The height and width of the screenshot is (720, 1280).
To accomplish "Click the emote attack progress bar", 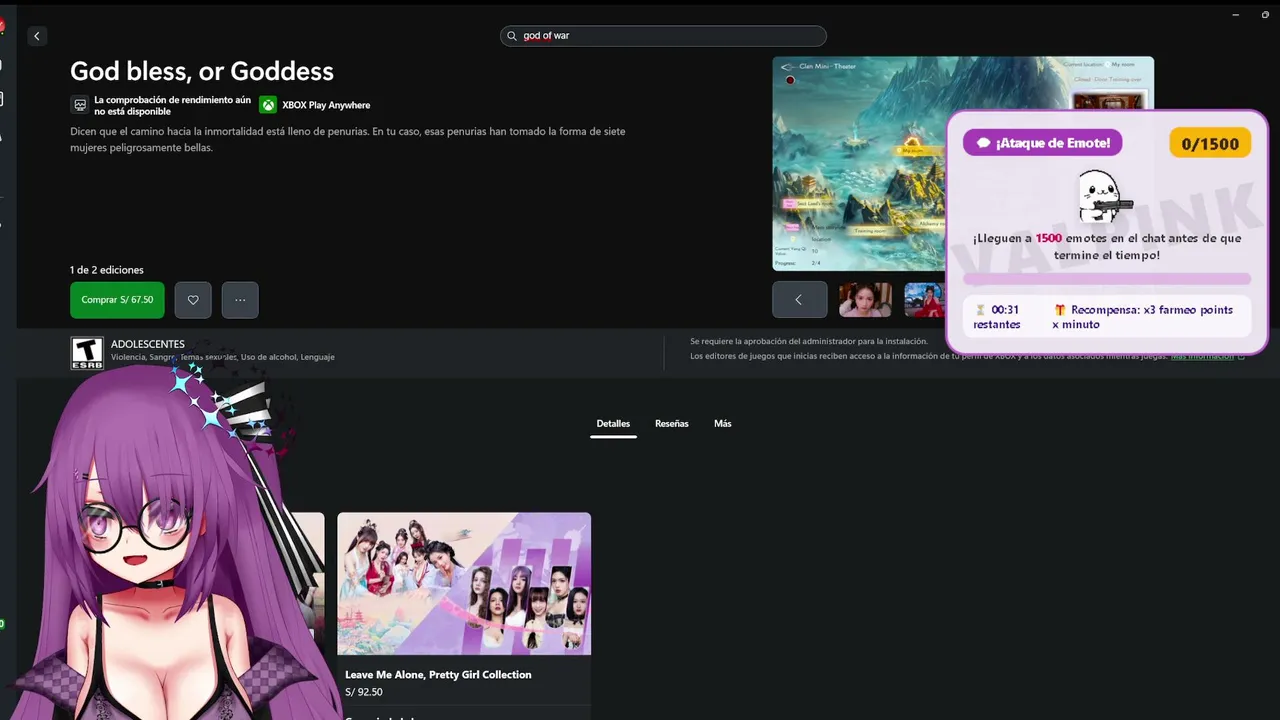I will pos(1107,280).
